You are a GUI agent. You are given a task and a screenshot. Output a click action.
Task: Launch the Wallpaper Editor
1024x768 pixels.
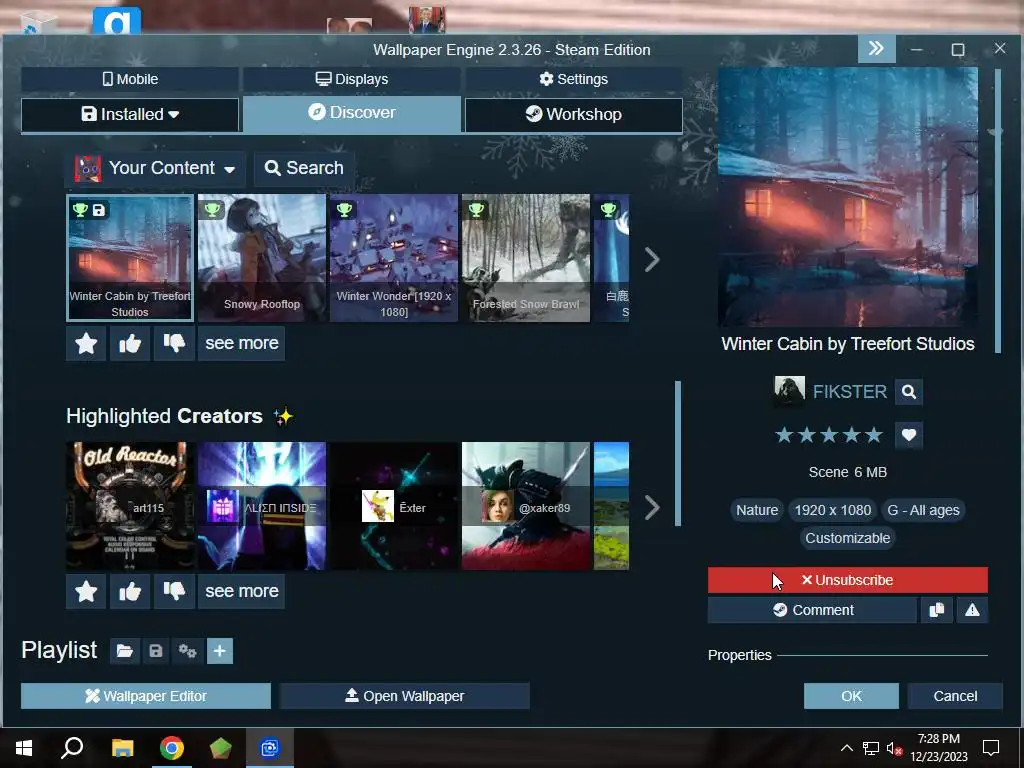tap(146, 696)
